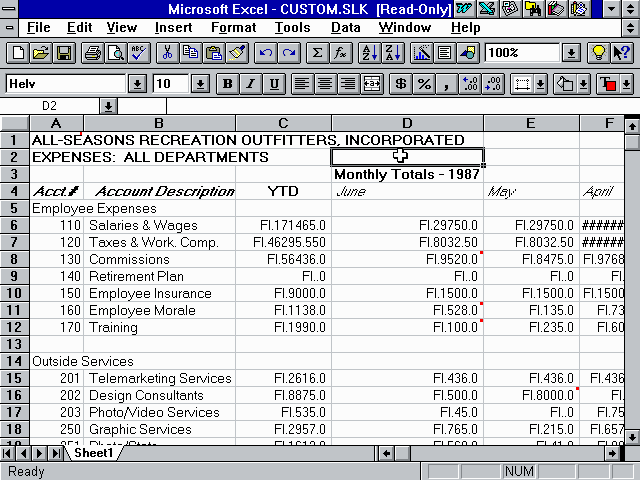
Task: Select the Sheet1 tab
Action: (92, 453)
